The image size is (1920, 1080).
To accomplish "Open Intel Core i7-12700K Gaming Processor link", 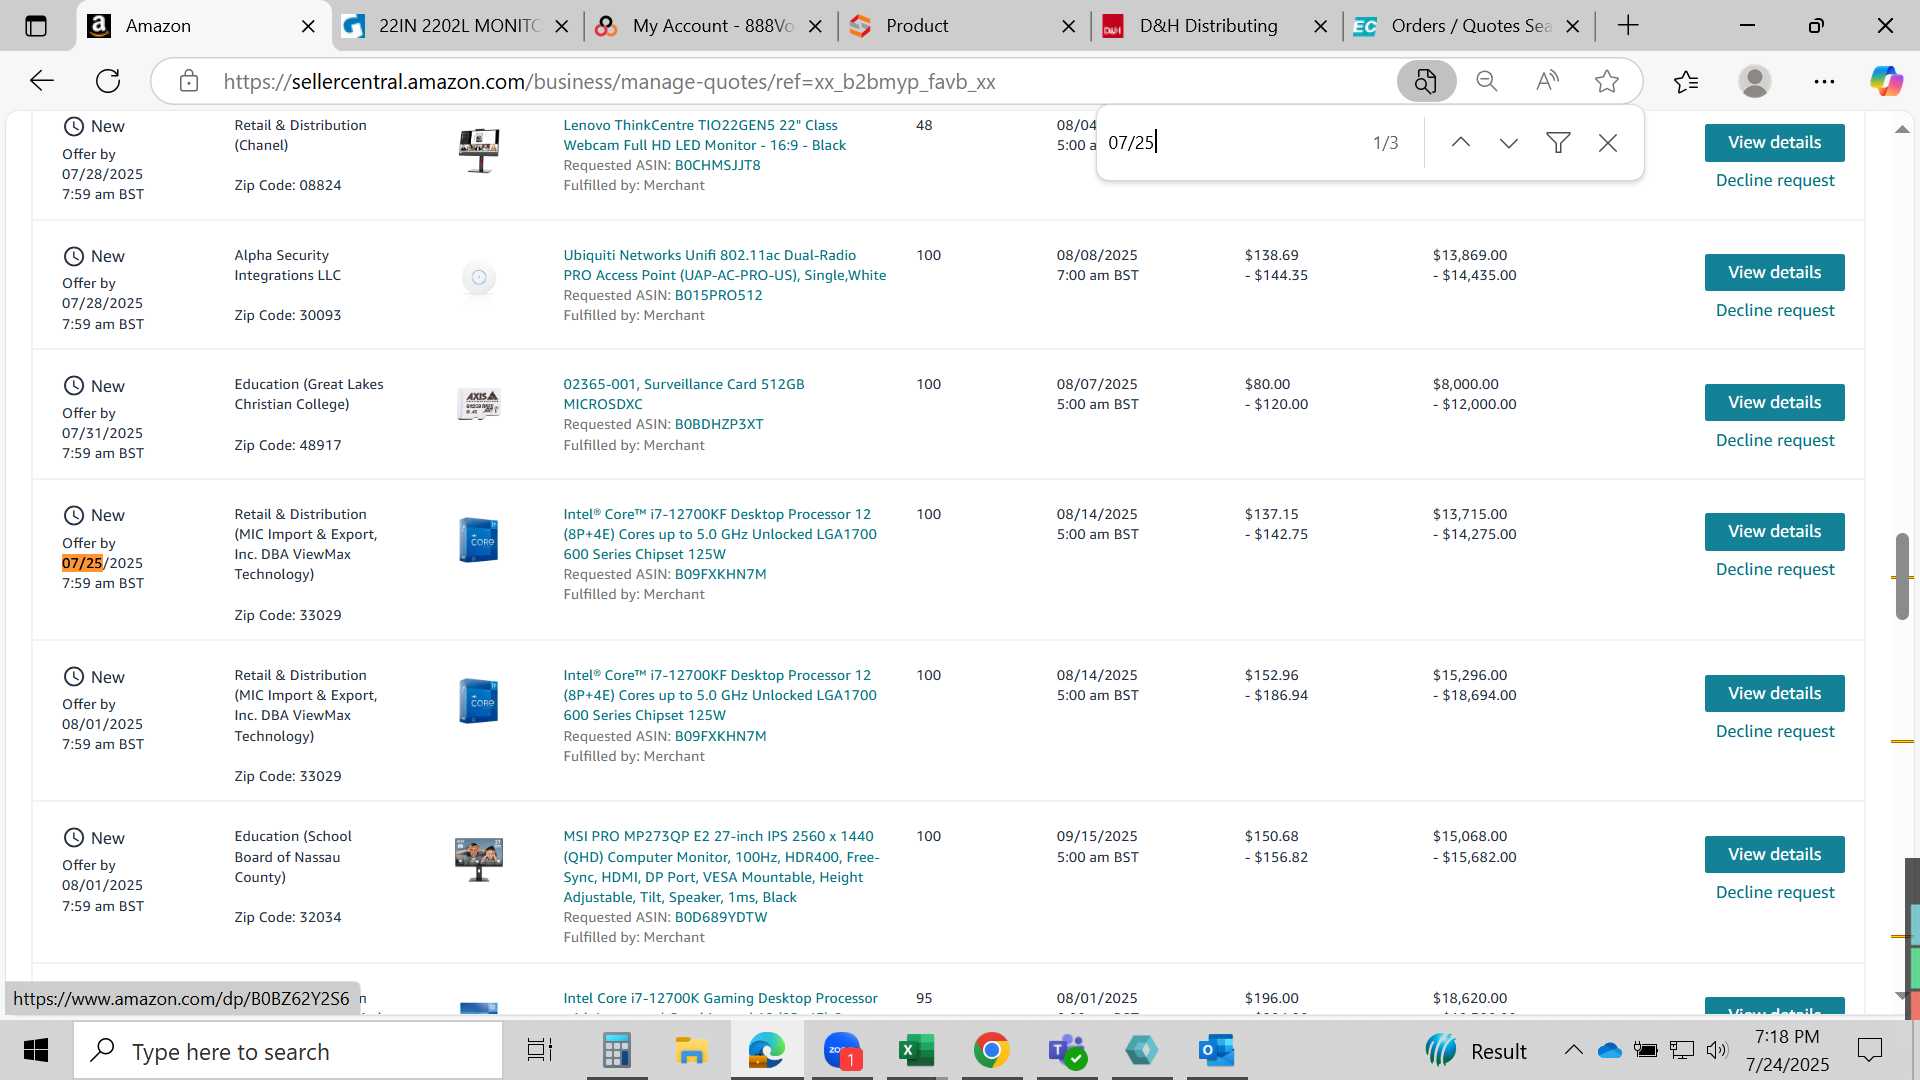I will tap(720, 998).
